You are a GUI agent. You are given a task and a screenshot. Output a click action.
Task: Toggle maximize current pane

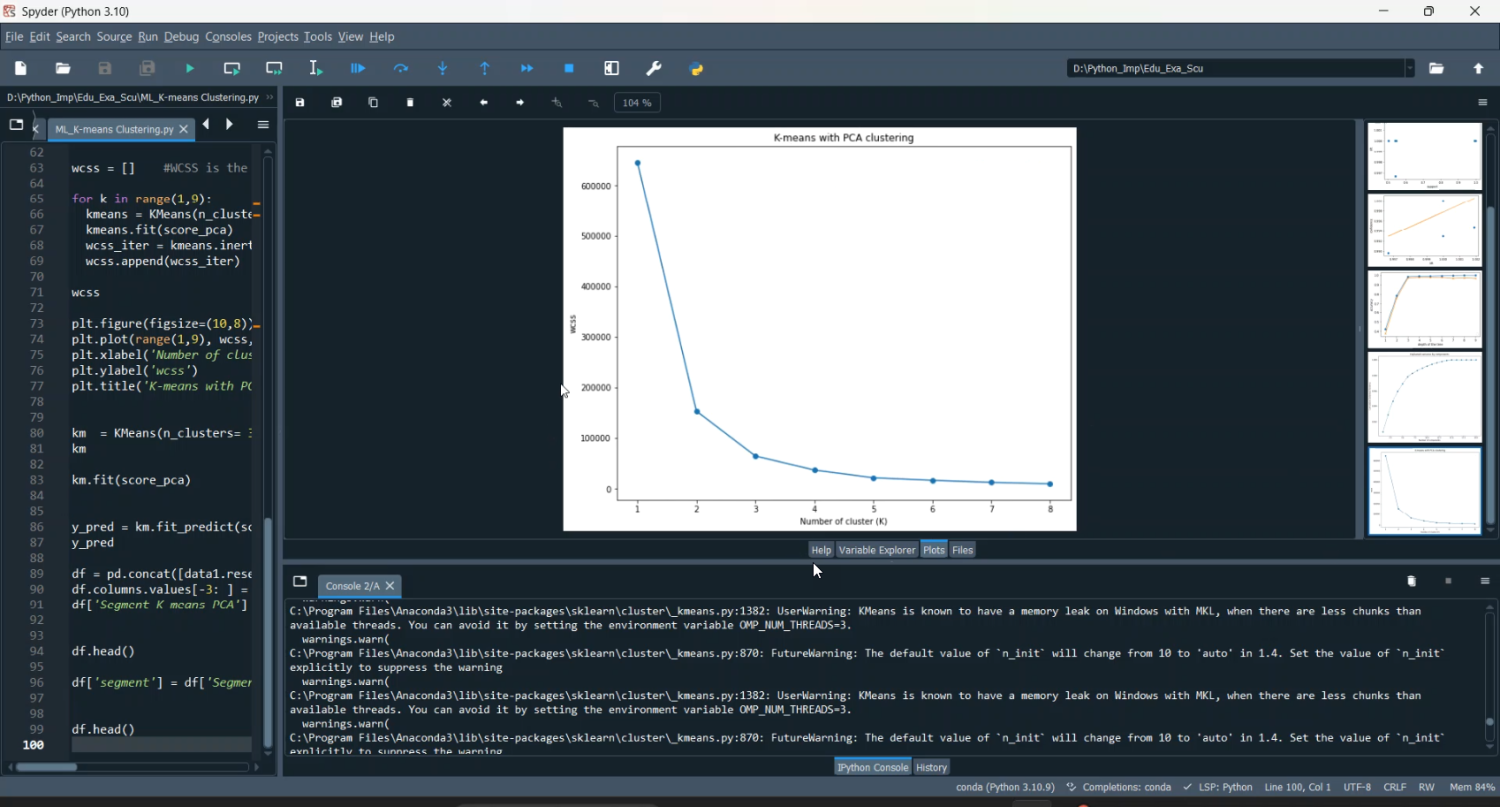[x=612, y=69]
